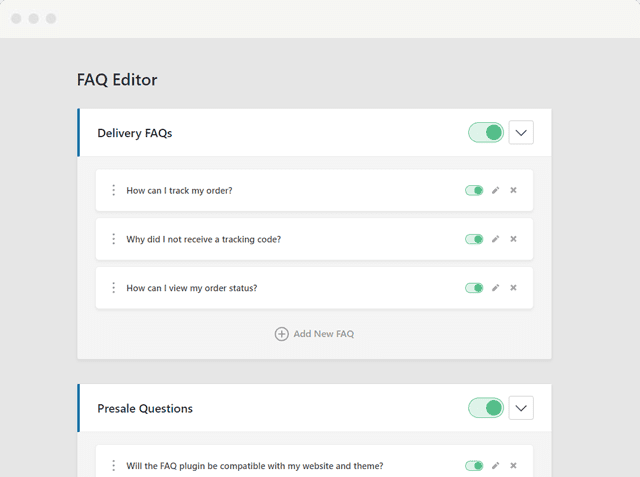The image size is (640, 477).
Task: Remove the 'Why did I not receive a tracking code?' FAQ
Action: [x=513, y=239]
